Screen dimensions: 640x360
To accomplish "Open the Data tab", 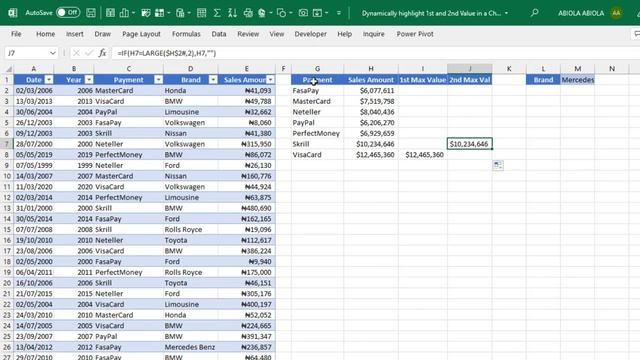I will [x=219, y=34].
